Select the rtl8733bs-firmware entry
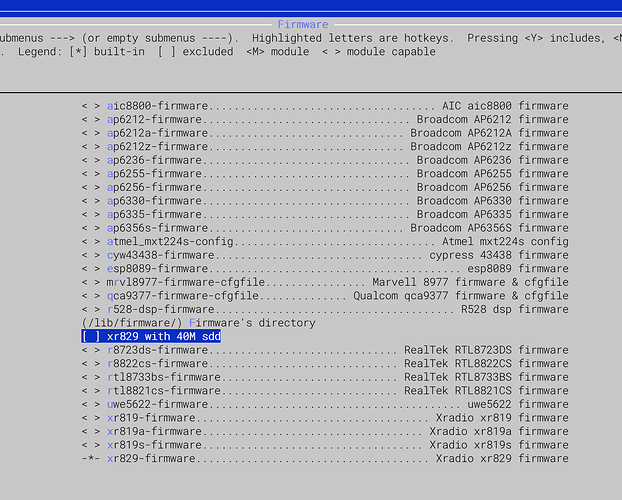This screenshot has height=500, width=622. (x=325, y=377)
